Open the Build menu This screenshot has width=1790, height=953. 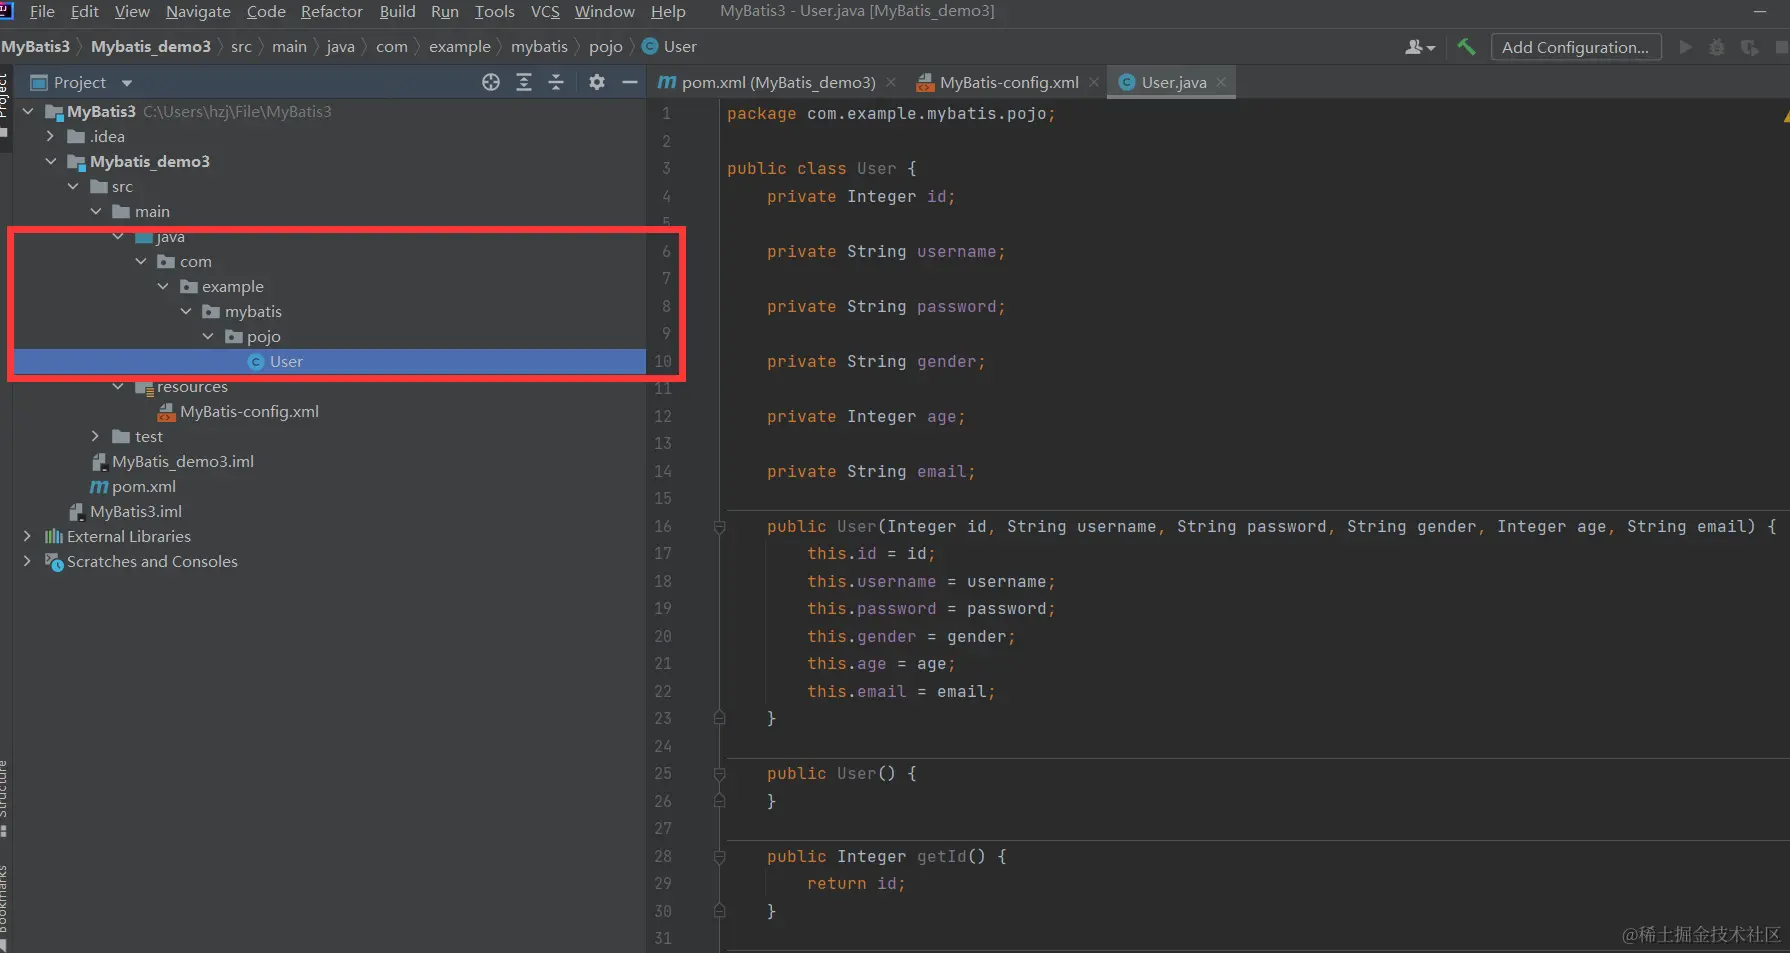click(397, 11)
